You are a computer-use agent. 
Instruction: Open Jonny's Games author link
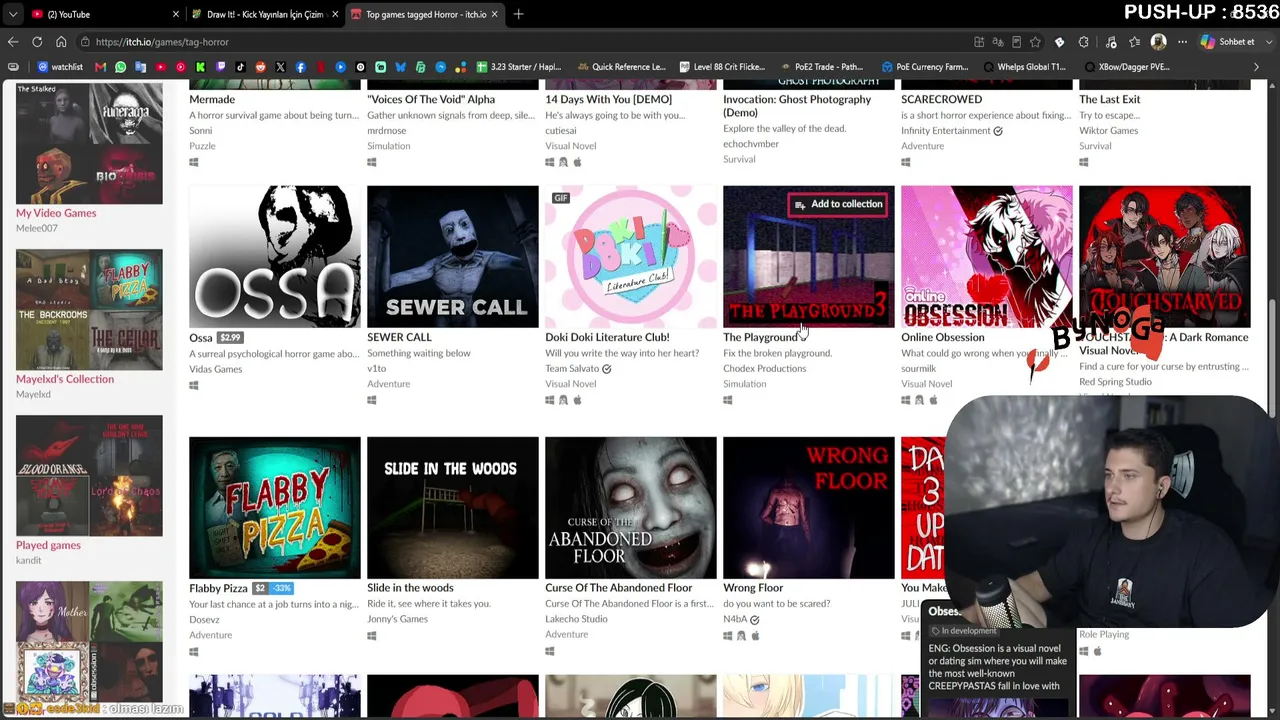[x=397, y=619]
